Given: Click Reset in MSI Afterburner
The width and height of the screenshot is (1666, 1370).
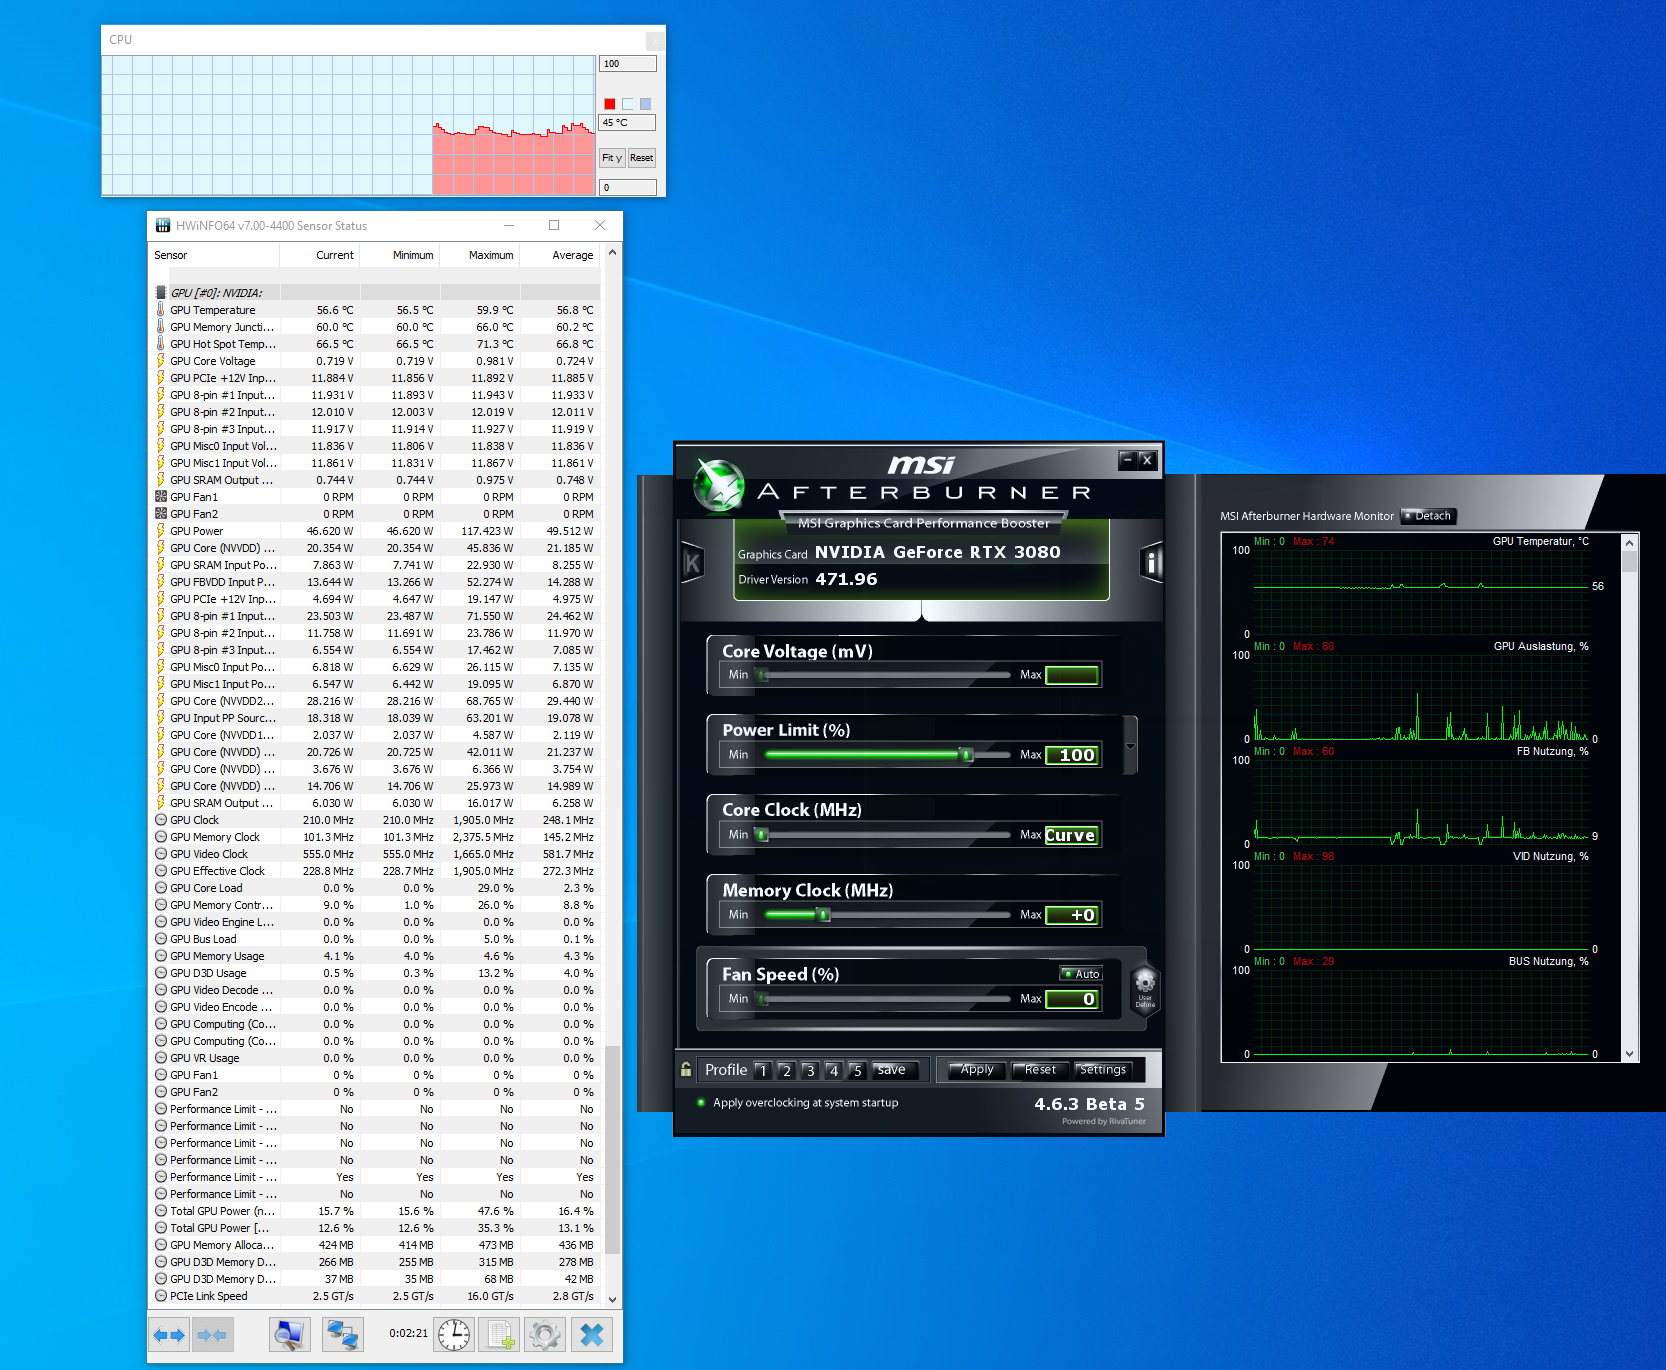Looking at the screenshot, I should click(x=1040, y=1070).
